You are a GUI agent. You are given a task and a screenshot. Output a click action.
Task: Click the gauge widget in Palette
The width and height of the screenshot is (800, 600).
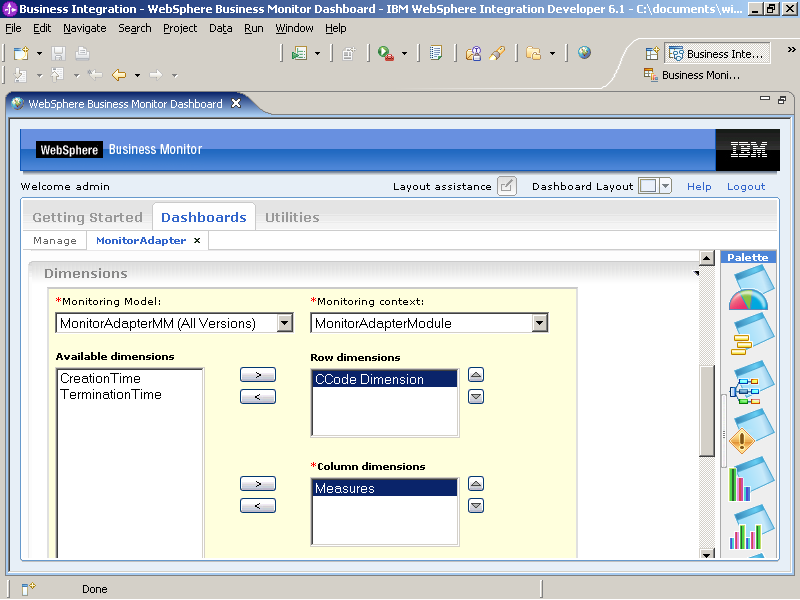click(x=750, y=289)
